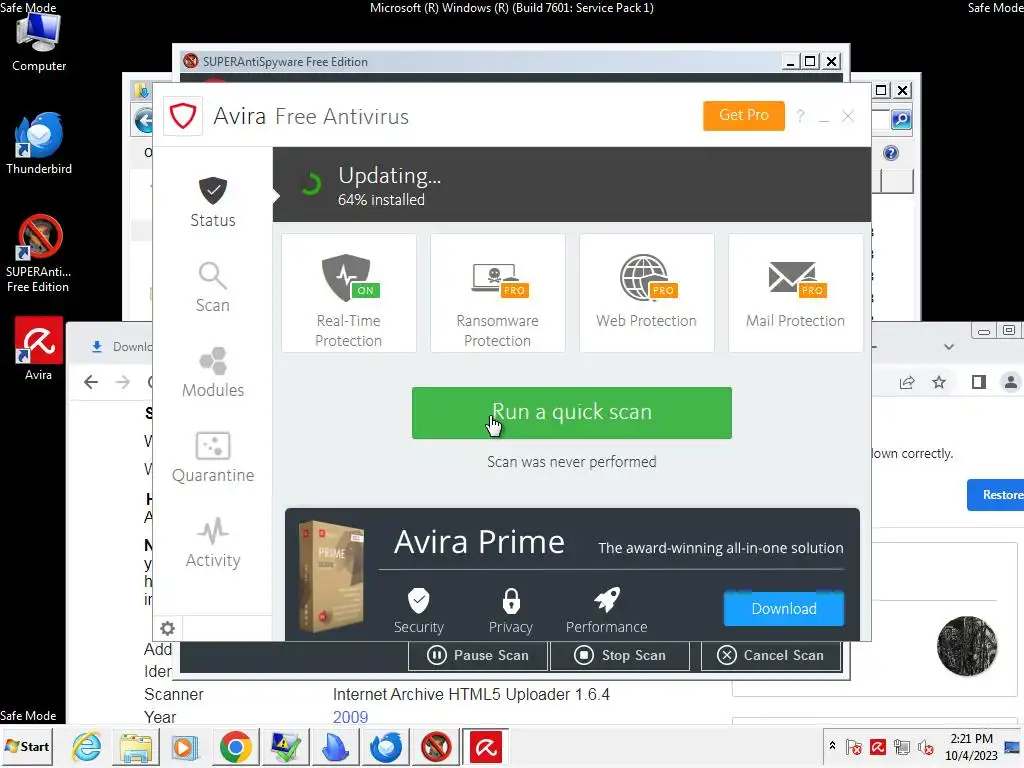1024x768 pixels.
Task: Open the Ransomware Protection tile
Action: pos(498,293)
